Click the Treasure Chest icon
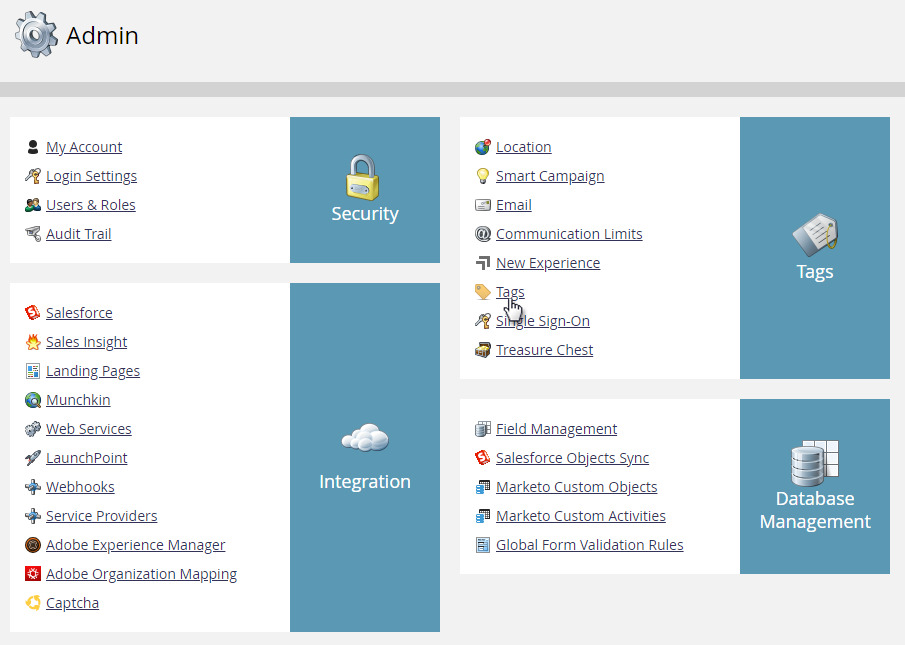 (483, 350)
